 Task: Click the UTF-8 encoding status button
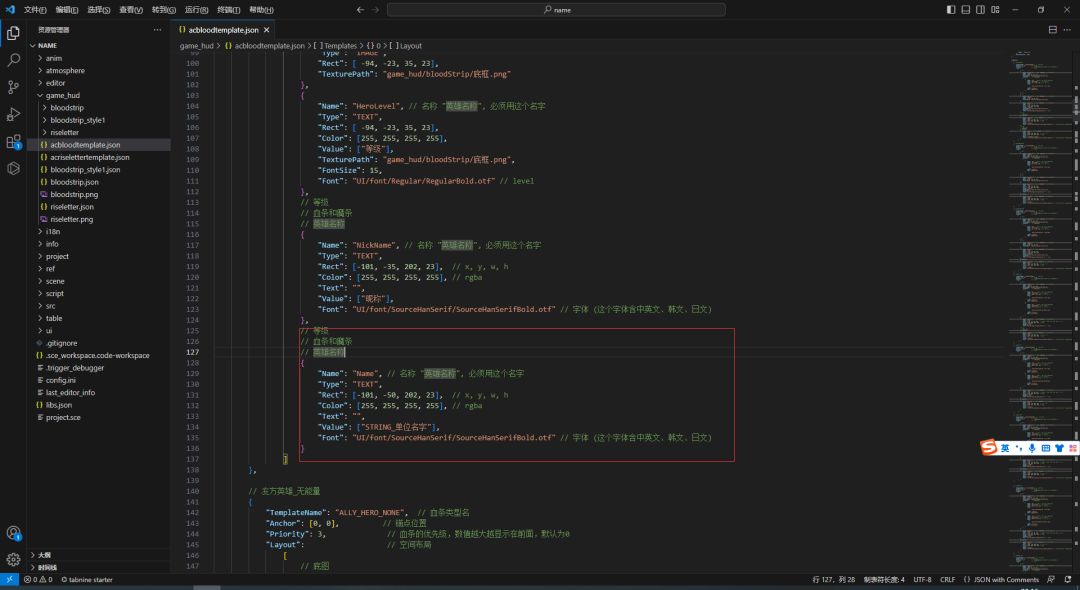(x=921, y=579)
